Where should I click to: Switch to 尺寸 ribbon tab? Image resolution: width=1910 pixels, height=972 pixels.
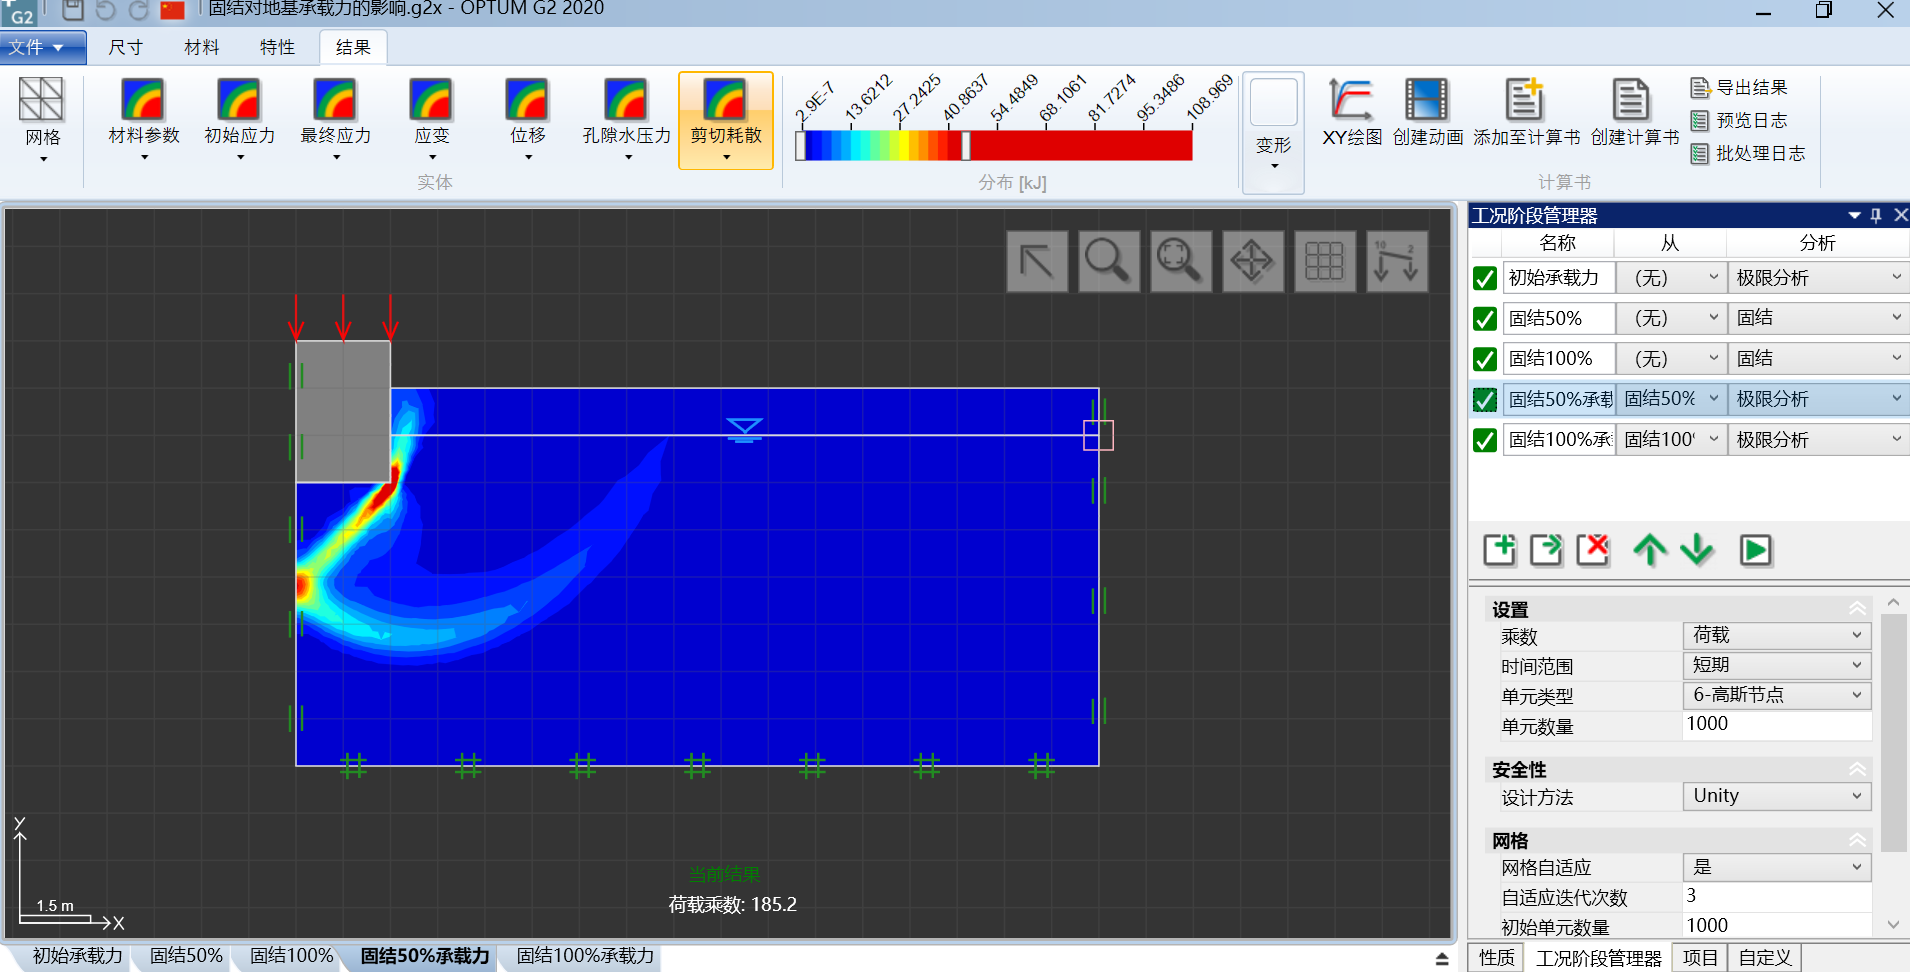tap(126, 47)
